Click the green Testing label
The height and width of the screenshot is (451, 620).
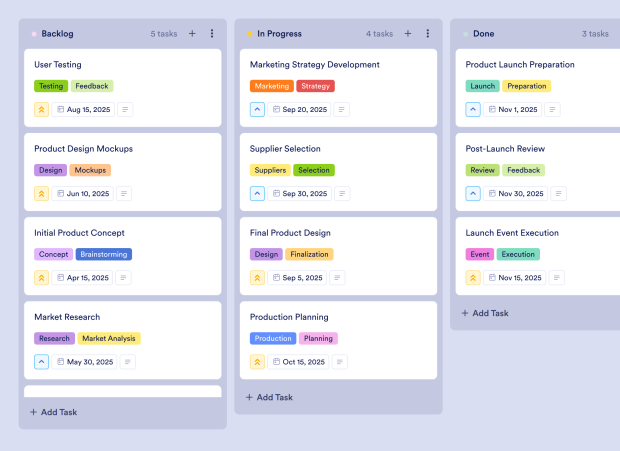pyautogui.click(x=51, y=86)
